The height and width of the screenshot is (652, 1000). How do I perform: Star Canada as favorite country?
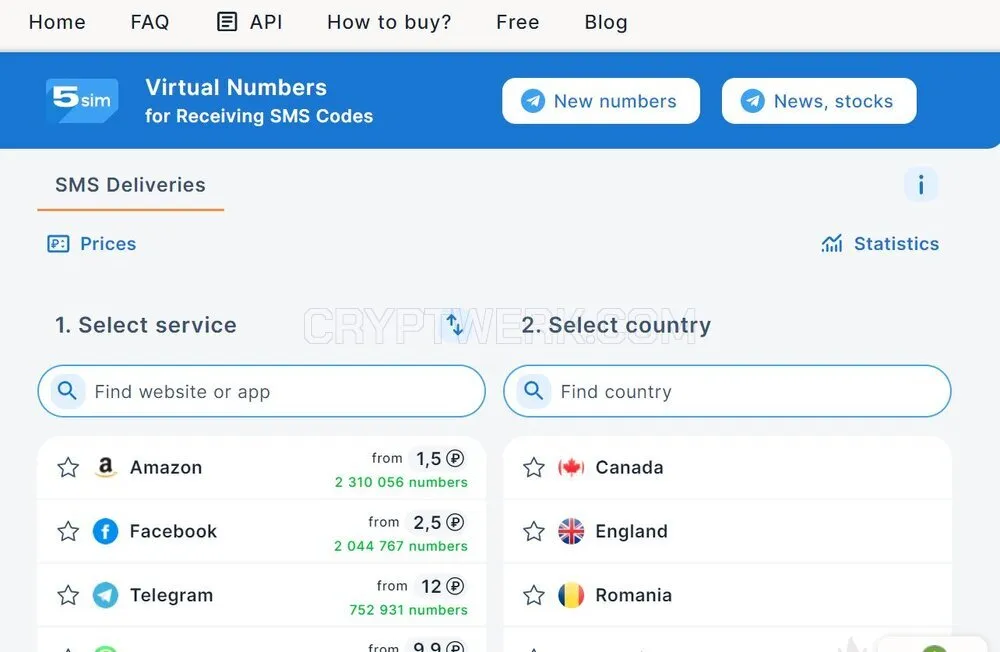(534, 467)
